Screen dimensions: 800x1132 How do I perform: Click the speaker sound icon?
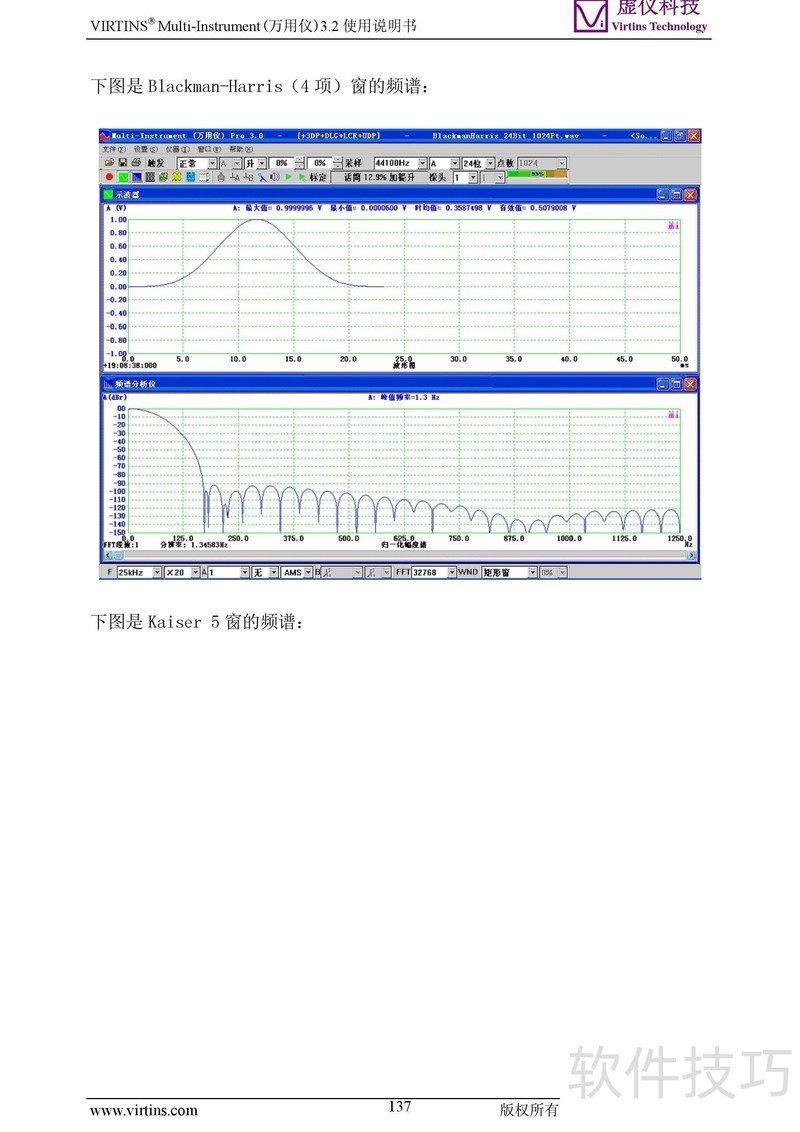pos(274,177)
